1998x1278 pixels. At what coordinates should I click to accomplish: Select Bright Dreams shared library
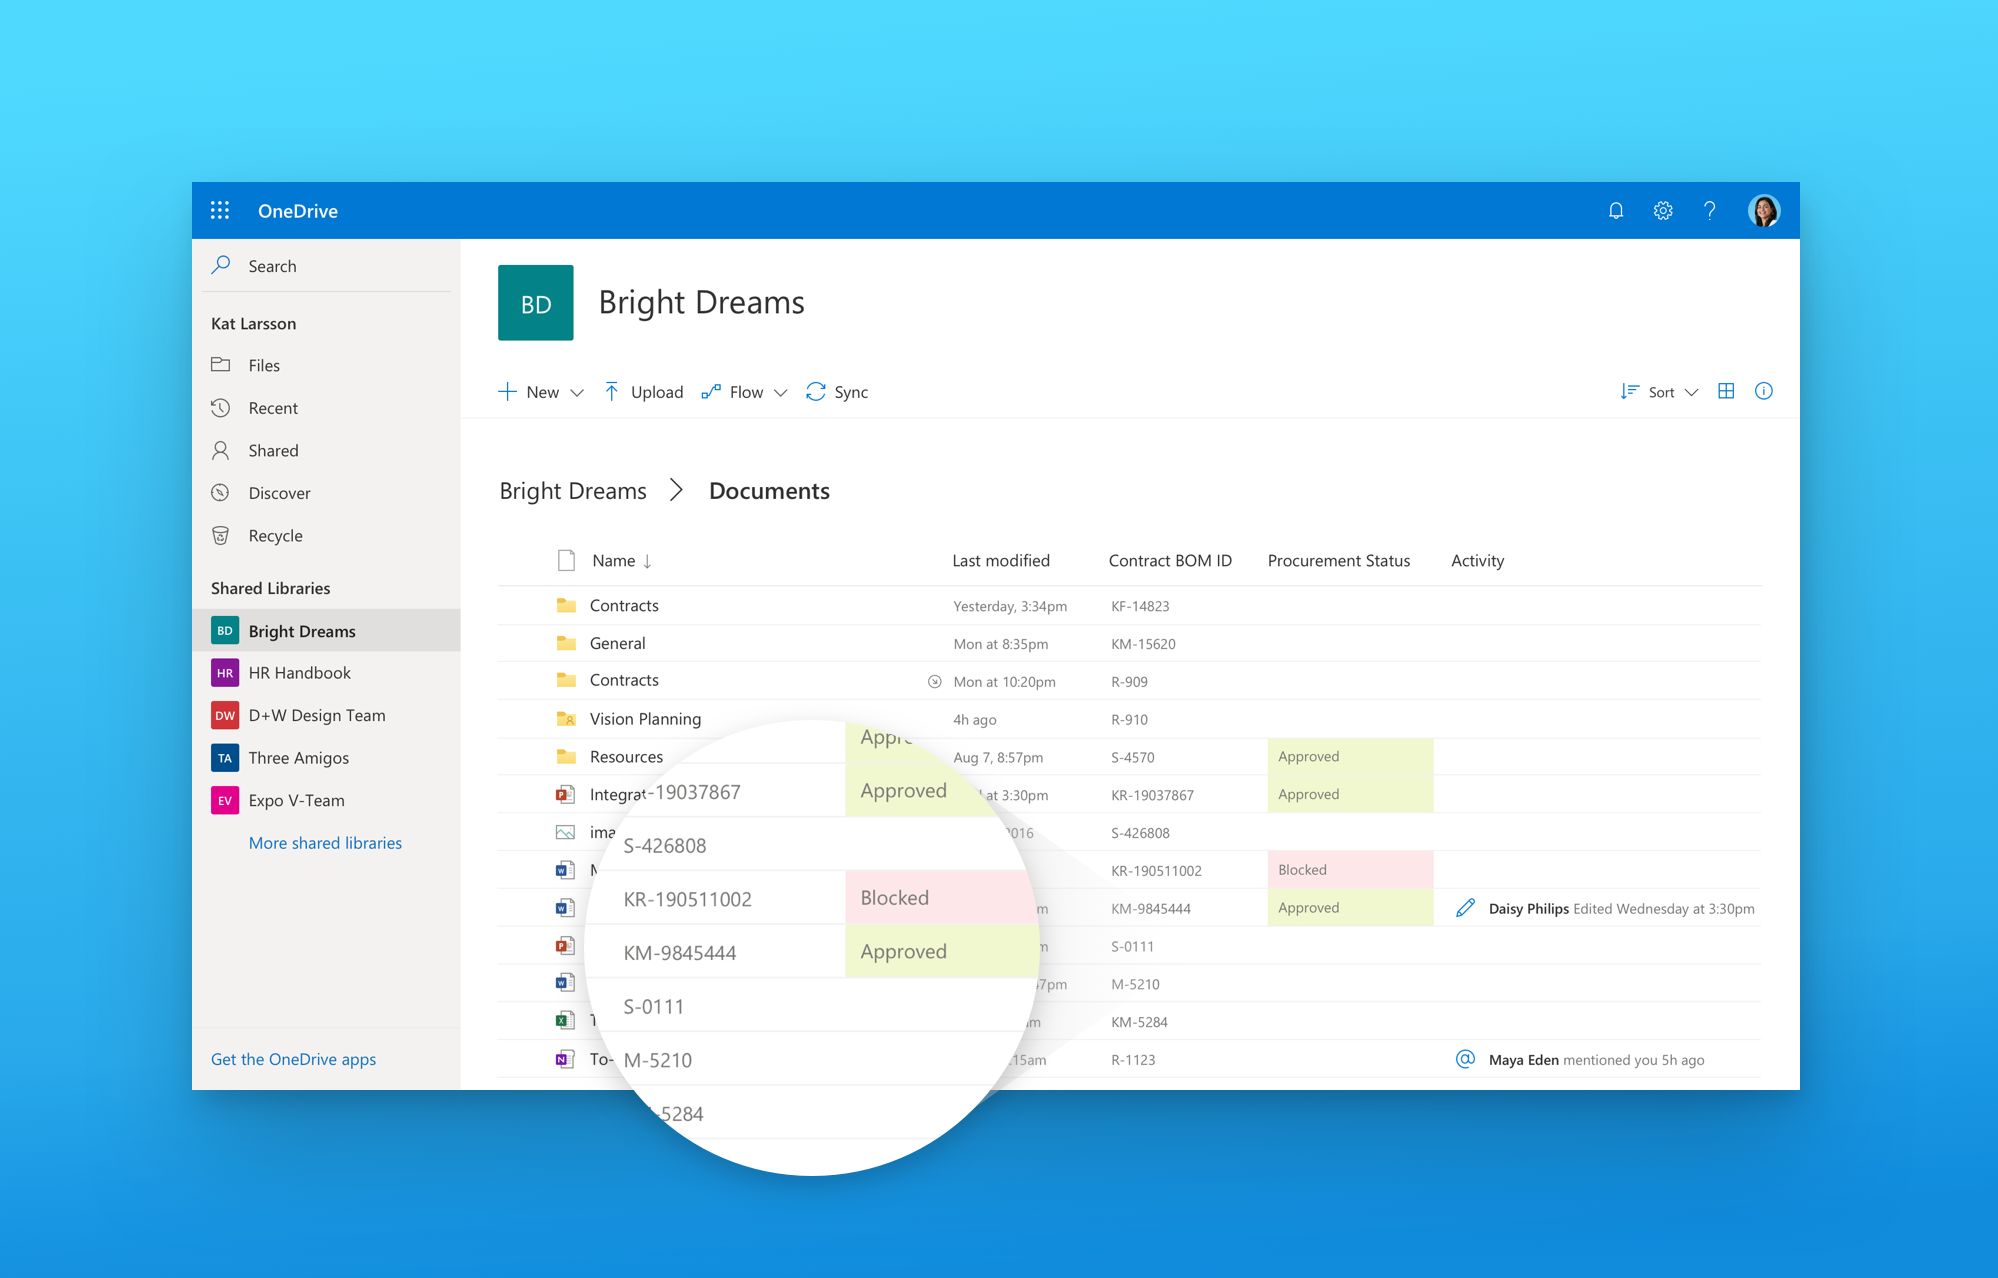point(326,631)
